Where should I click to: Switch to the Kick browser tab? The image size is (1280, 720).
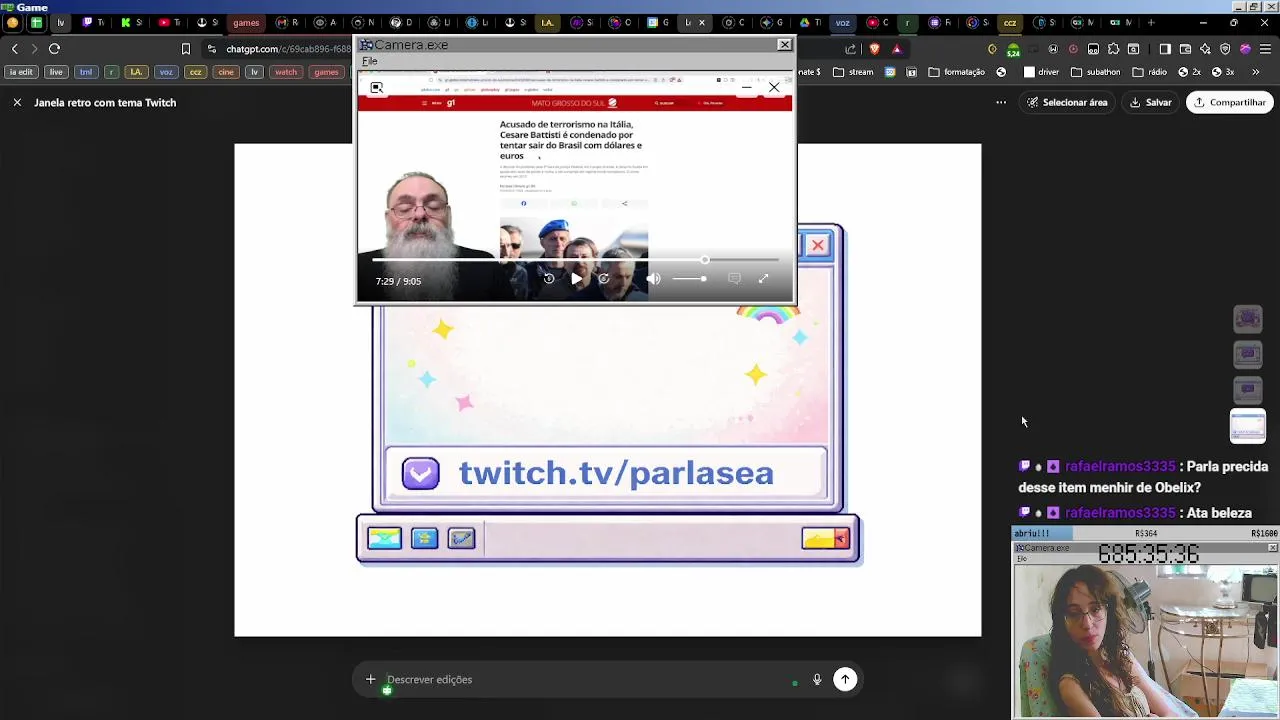pyautogui.click(x=130, y=22)
